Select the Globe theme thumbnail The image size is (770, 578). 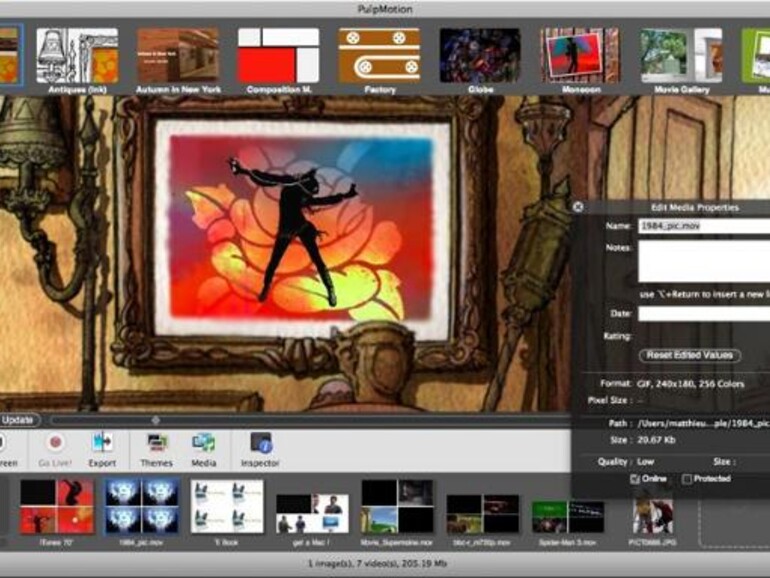[x=480, y=55]
